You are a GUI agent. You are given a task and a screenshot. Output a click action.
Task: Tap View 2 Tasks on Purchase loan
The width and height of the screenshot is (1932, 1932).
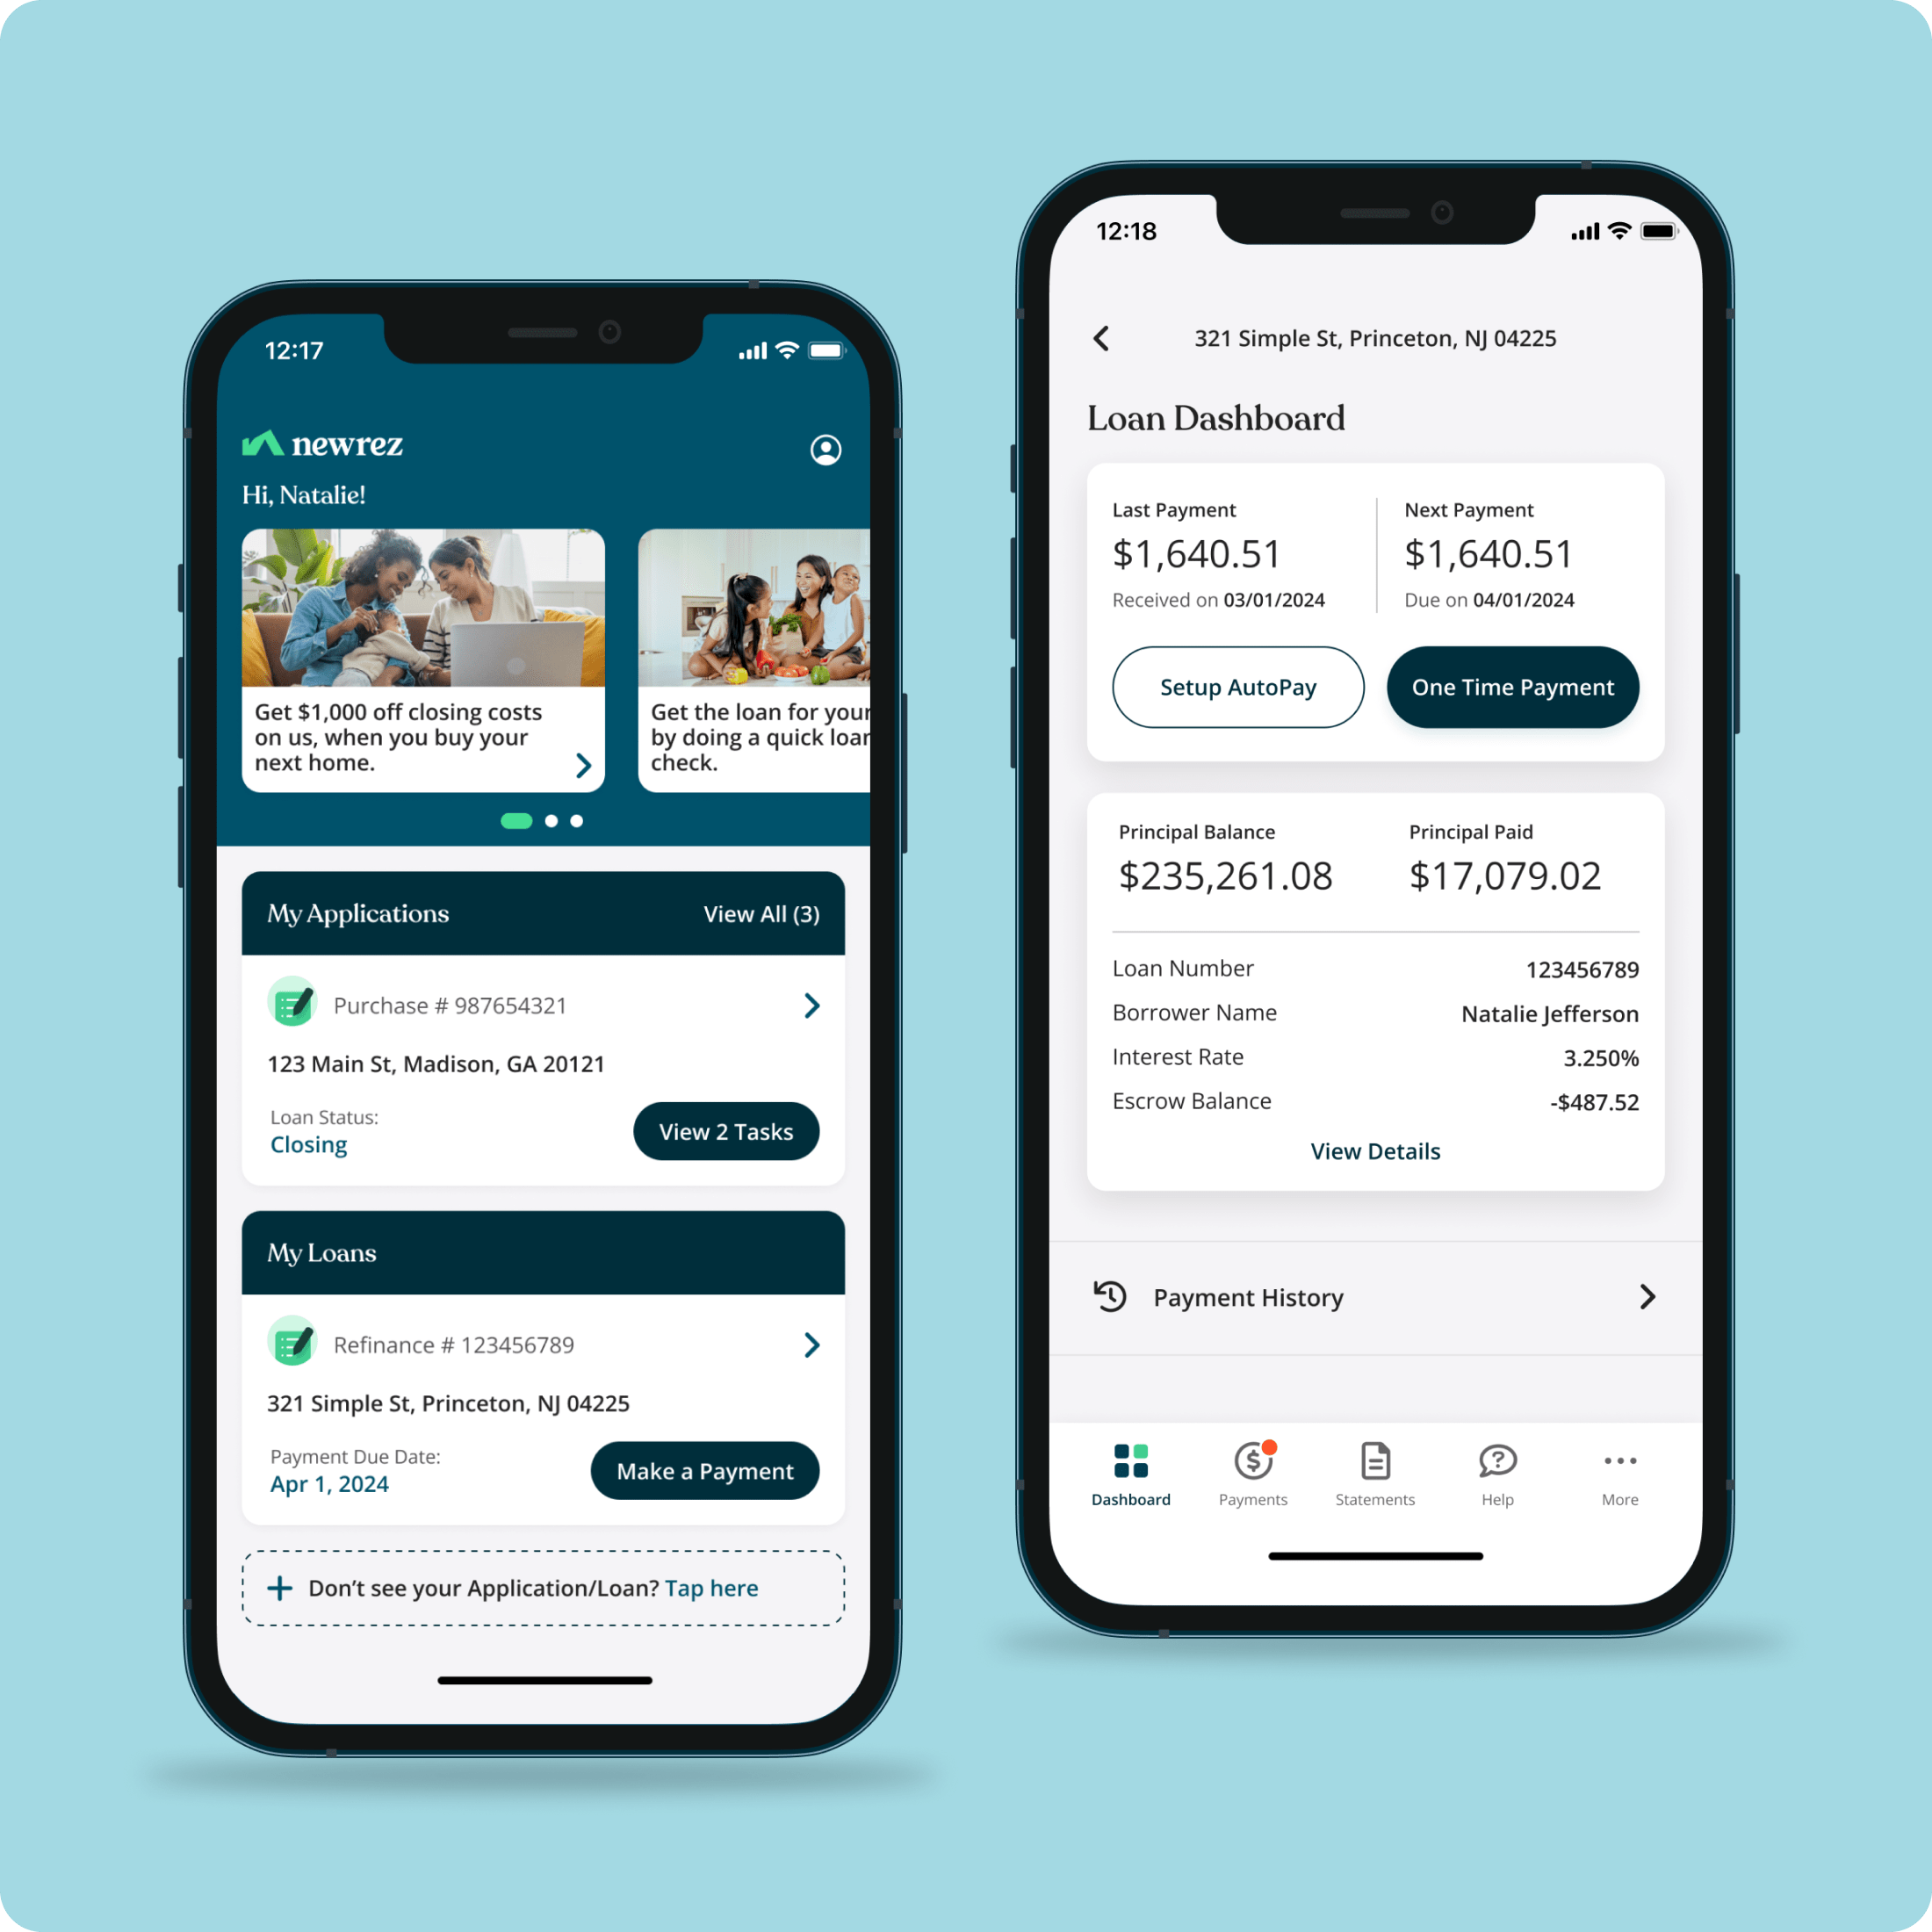click(x=722, y=1130)
